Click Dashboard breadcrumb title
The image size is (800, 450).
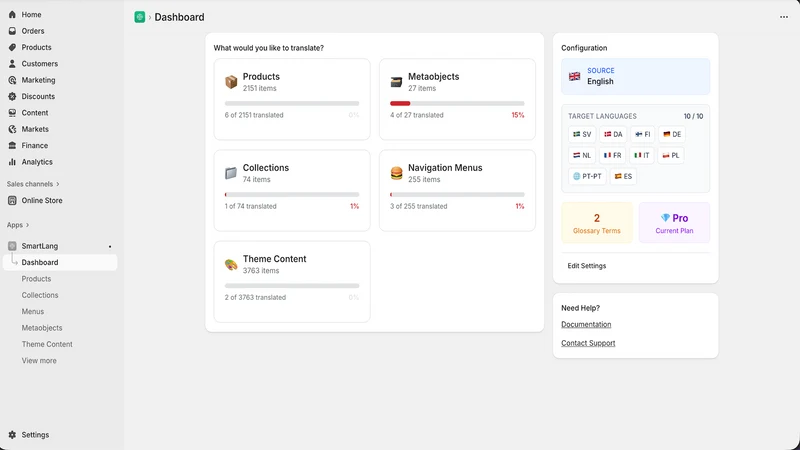(x=180, y=17)
